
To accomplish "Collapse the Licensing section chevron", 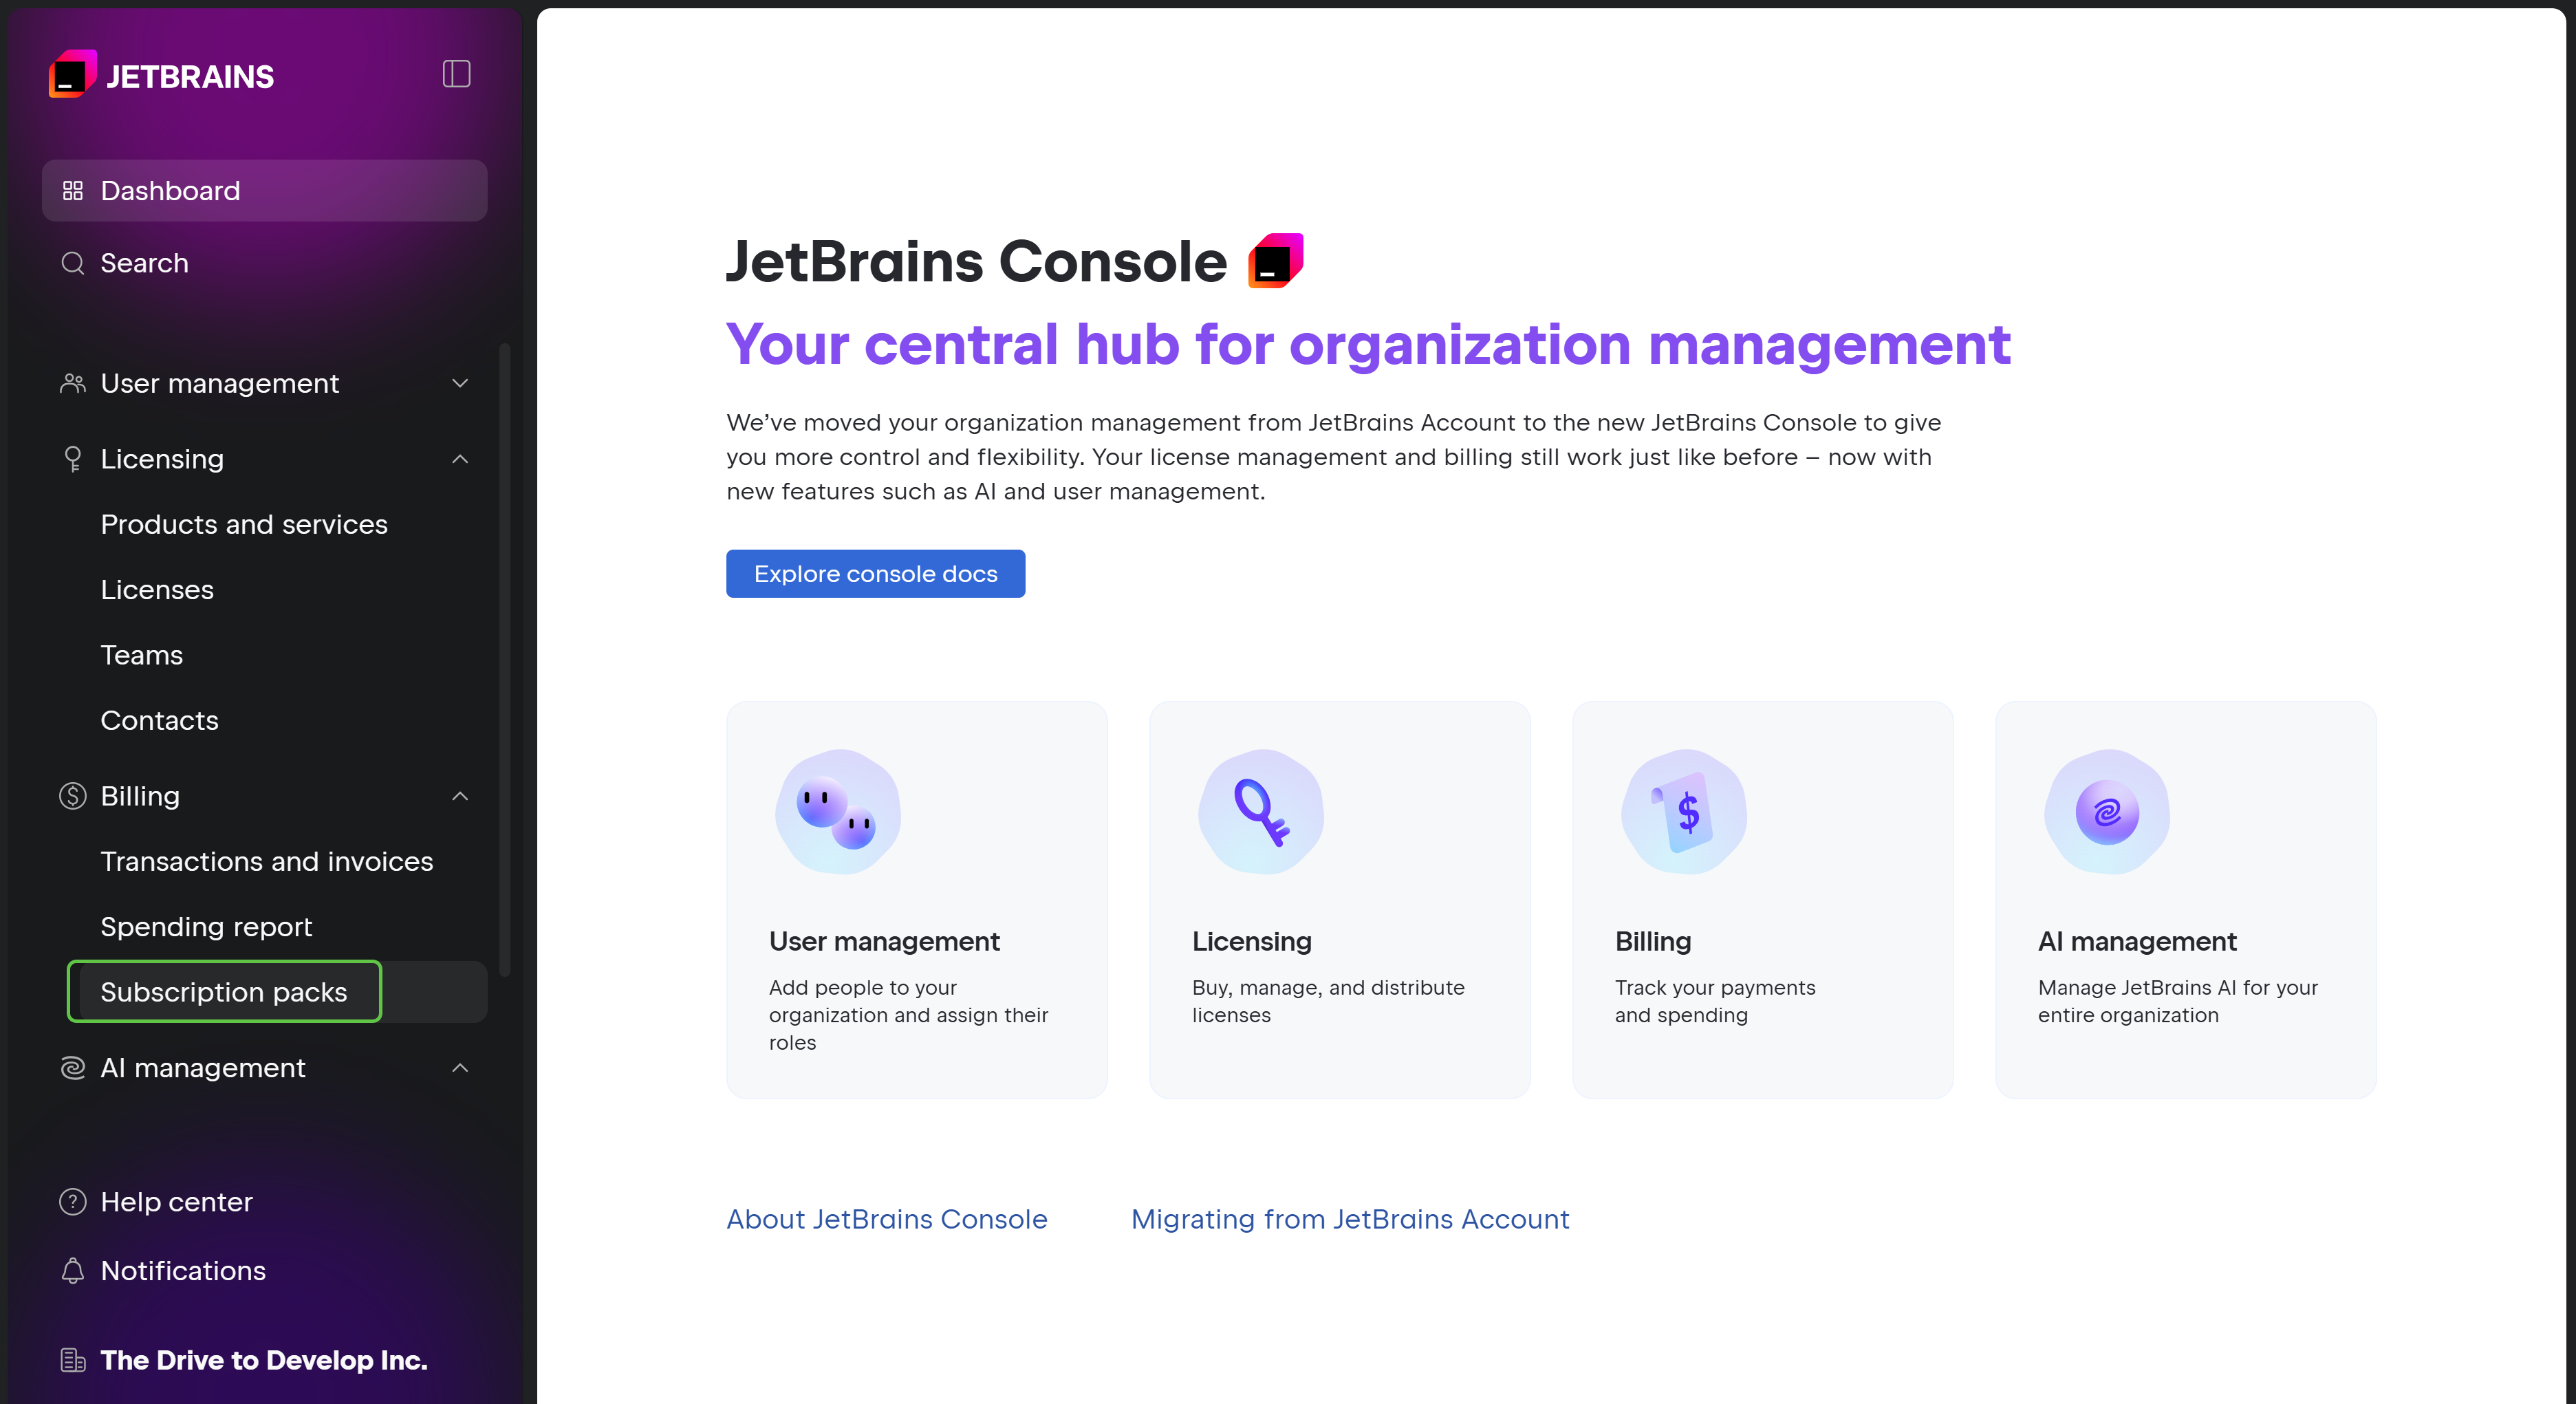I will tap(460, 459).
